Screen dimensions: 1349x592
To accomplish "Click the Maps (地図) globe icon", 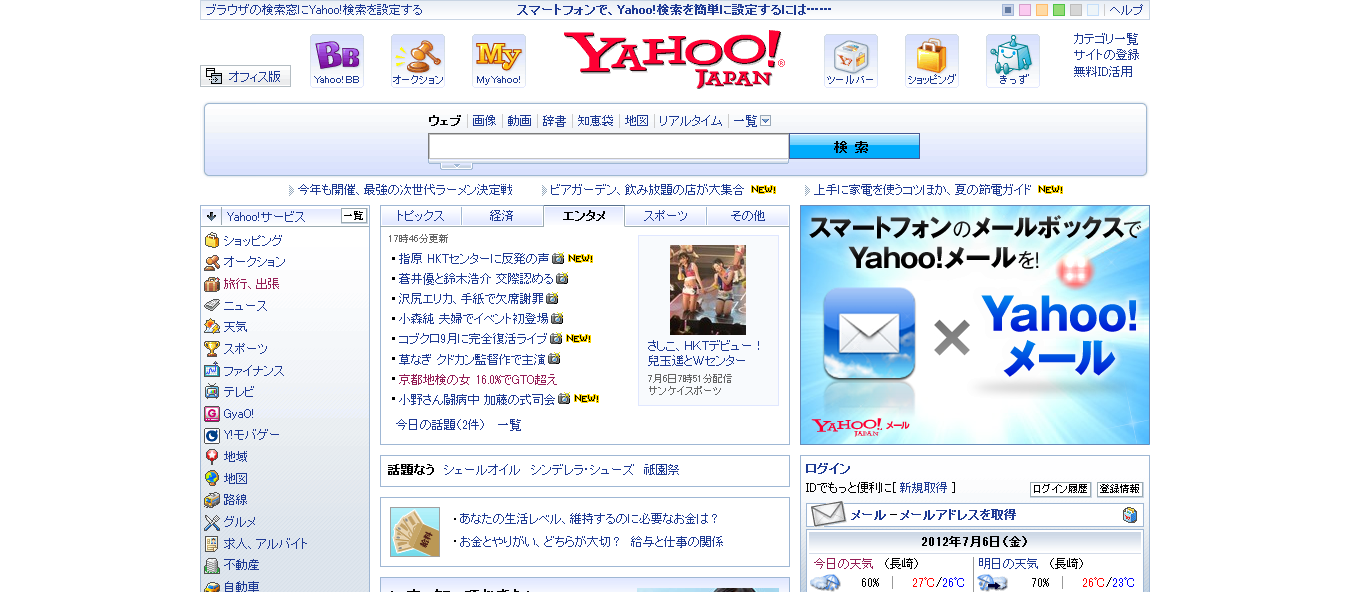I will click(x=212, y=479).
